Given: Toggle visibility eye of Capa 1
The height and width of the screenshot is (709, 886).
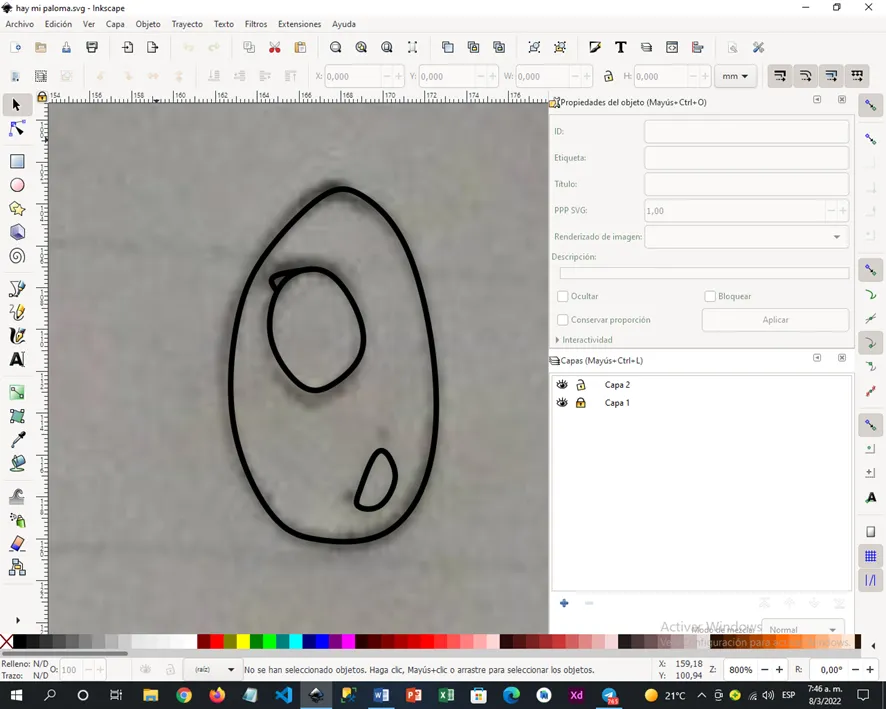Looking at the screenshot, I should coord(562,403).
